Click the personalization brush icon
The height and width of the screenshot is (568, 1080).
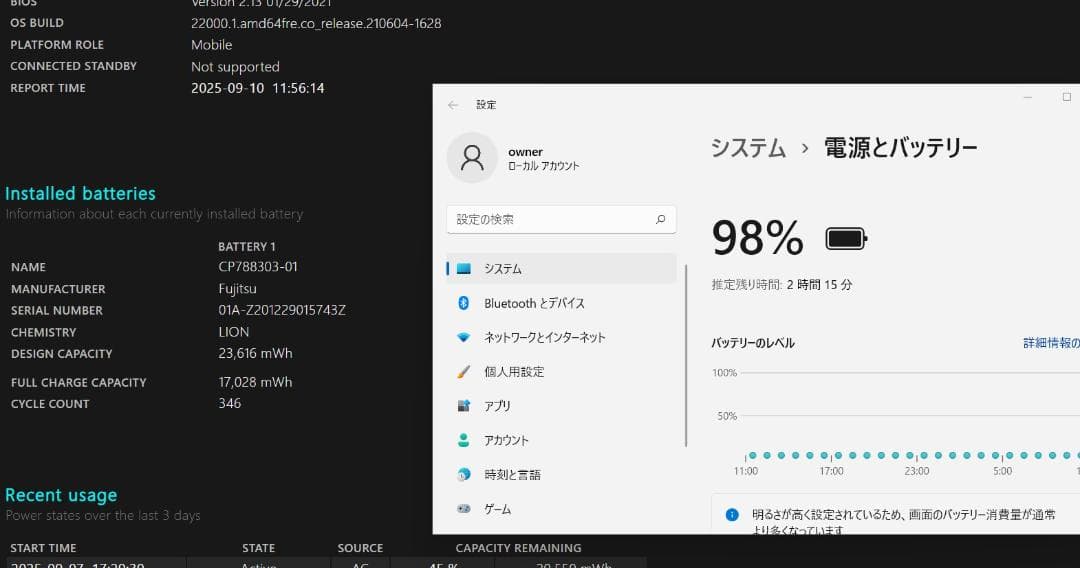click(x=464, y=372)
